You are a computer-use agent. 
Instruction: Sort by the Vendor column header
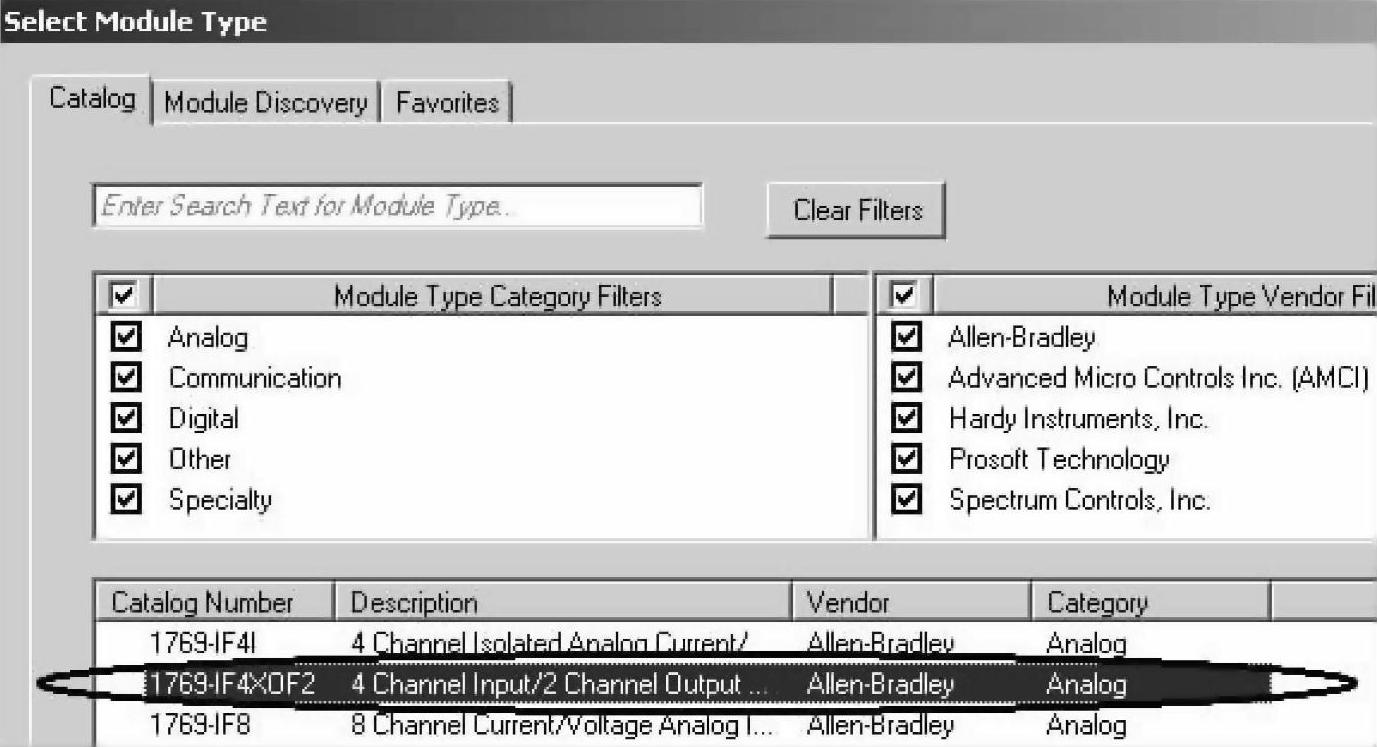(911, 602)
